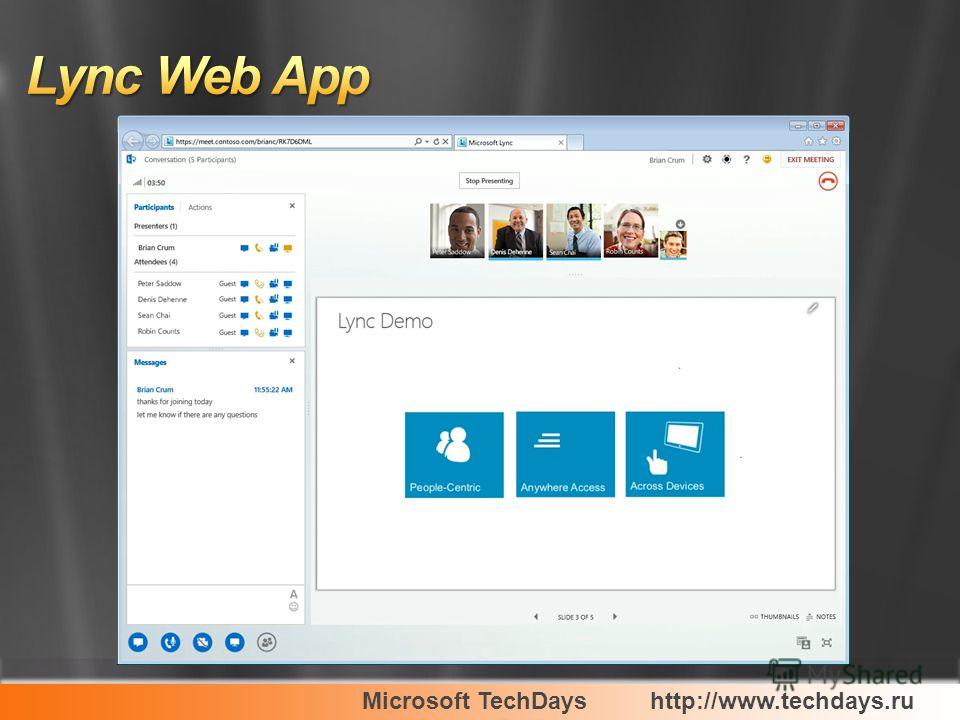Click the 03:50 call timer
Screen dimensions: 960x720
pos(156,182)
